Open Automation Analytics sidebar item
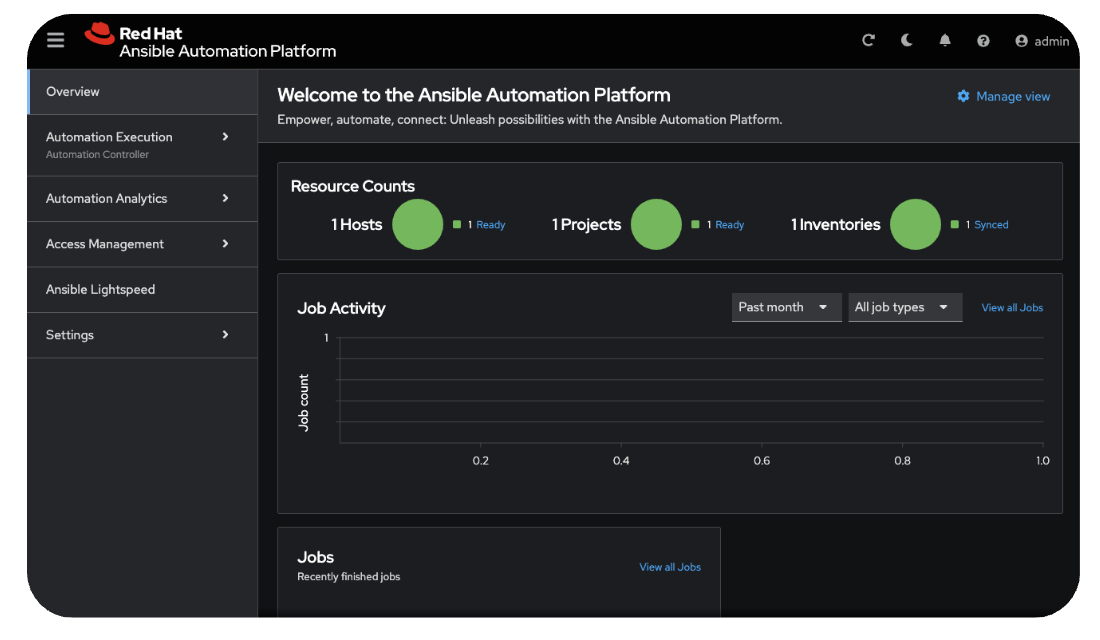The height and width of the screenshot is (640, 1100). pos(142,199)
